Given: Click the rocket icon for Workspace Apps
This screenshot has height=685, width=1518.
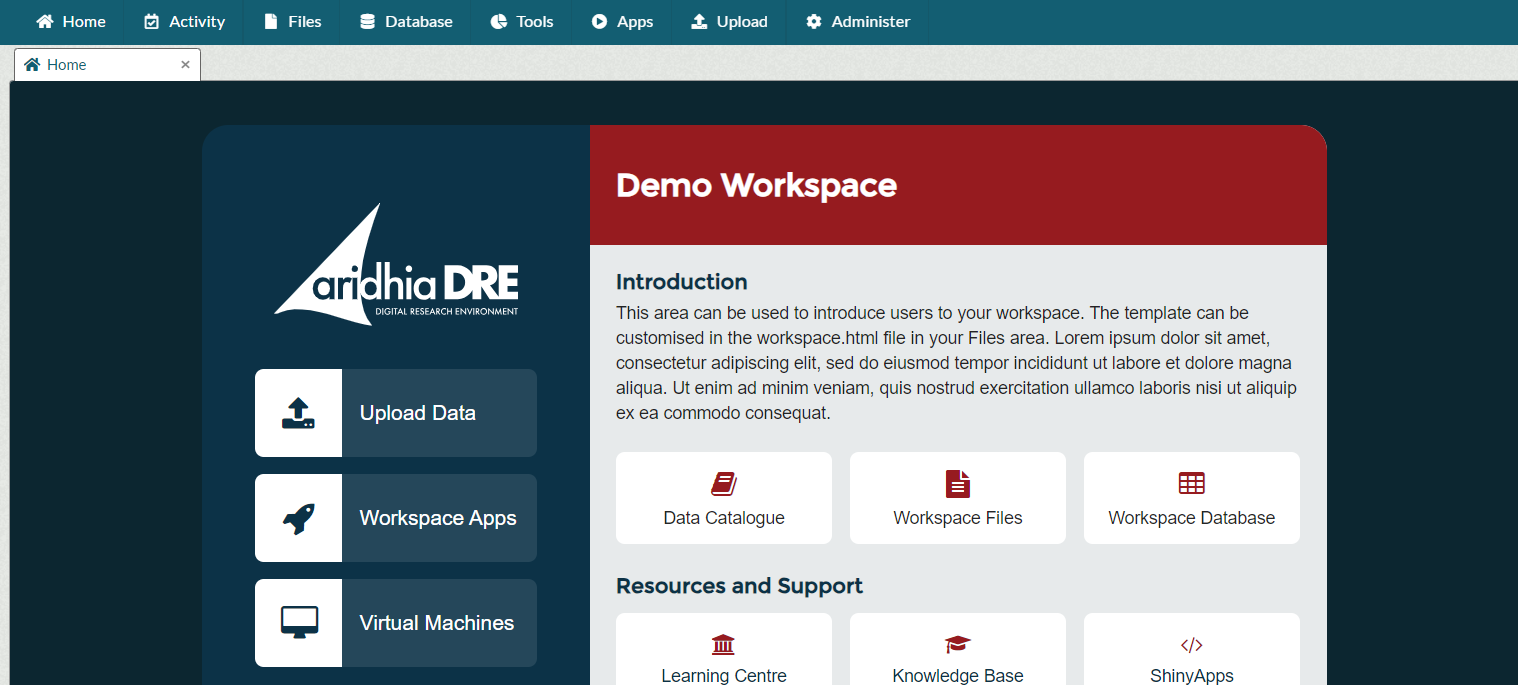Looking at the screenshot, I should coord(298,518).
